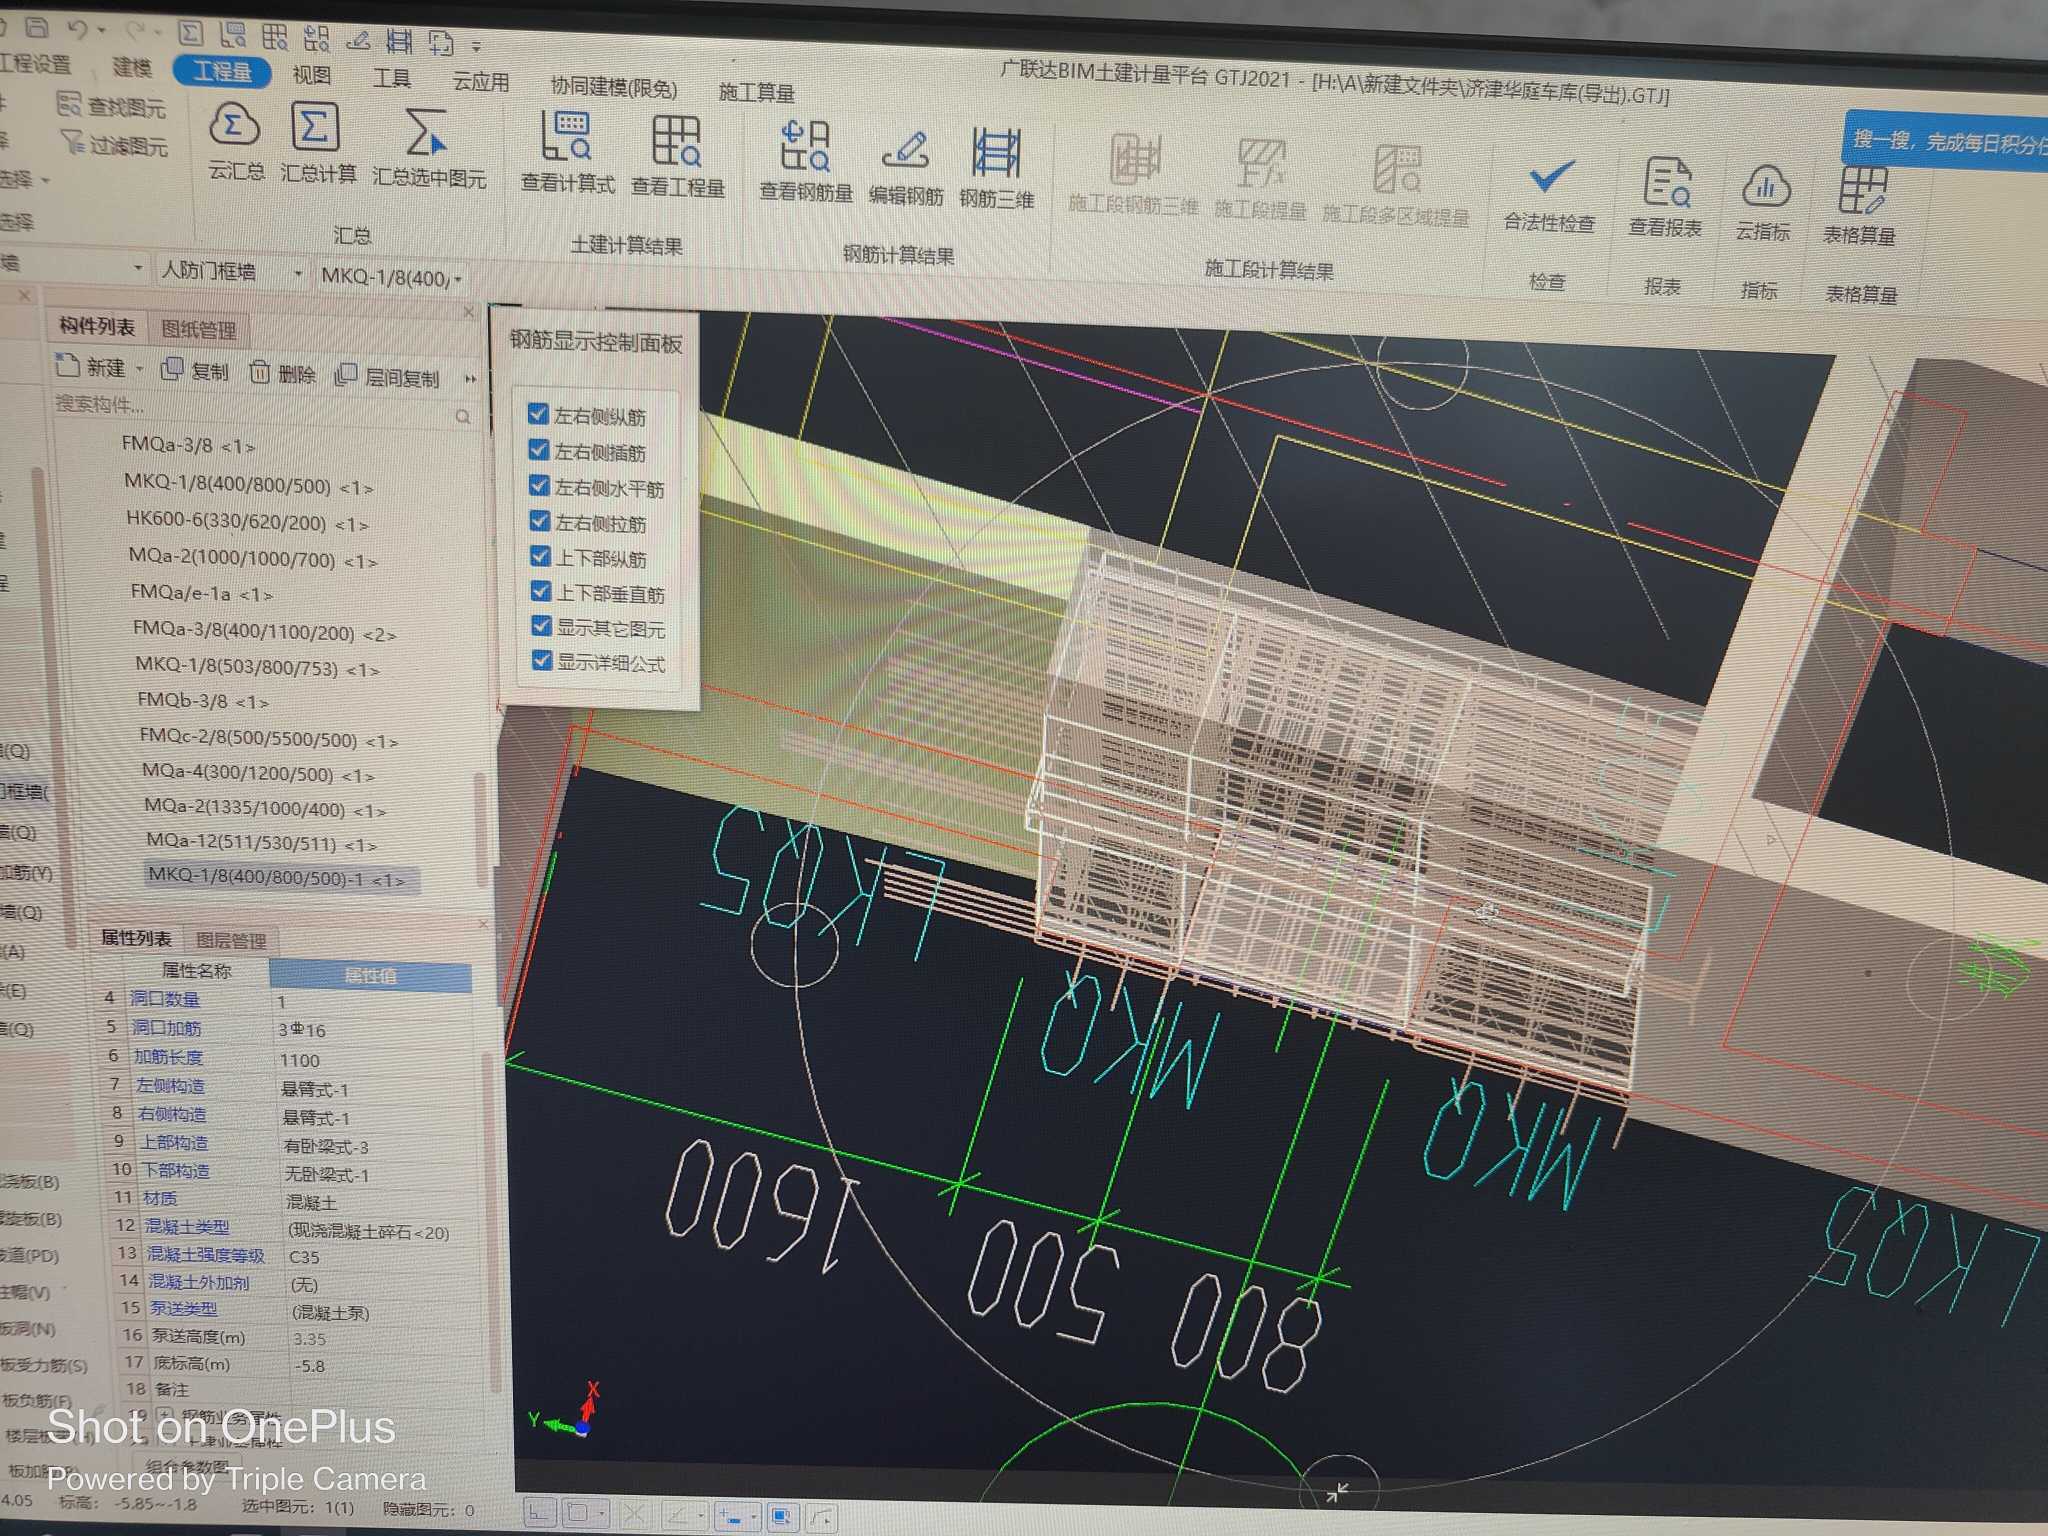This screenshot has height=1536, width=2048.
Task: Click 复制 copy component button
Action: (195, 370)
